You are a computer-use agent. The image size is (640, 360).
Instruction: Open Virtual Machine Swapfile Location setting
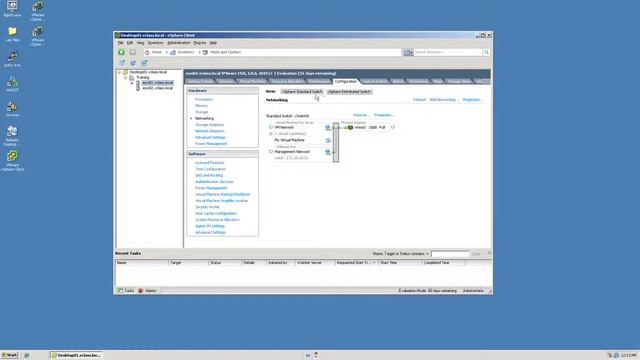pyautogui.click(x=222, y=201)
